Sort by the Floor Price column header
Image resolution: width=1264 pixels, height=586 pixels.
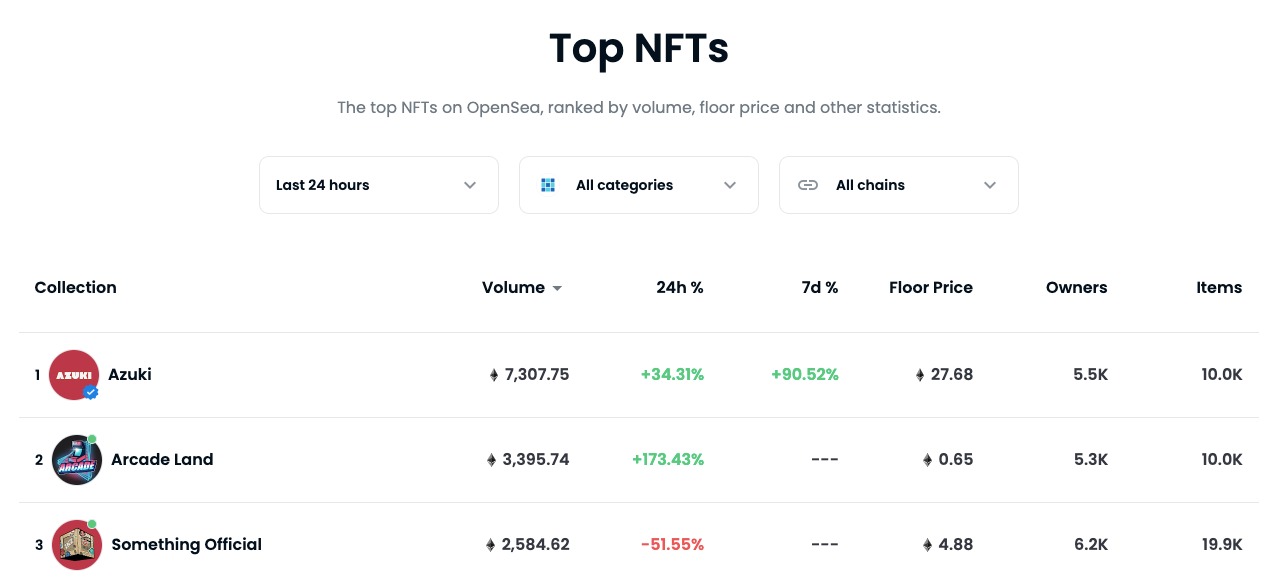(930, 288)
